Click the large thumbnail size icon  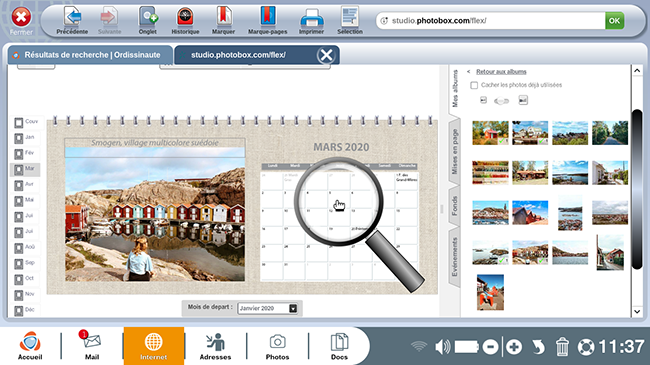point(523,100)
